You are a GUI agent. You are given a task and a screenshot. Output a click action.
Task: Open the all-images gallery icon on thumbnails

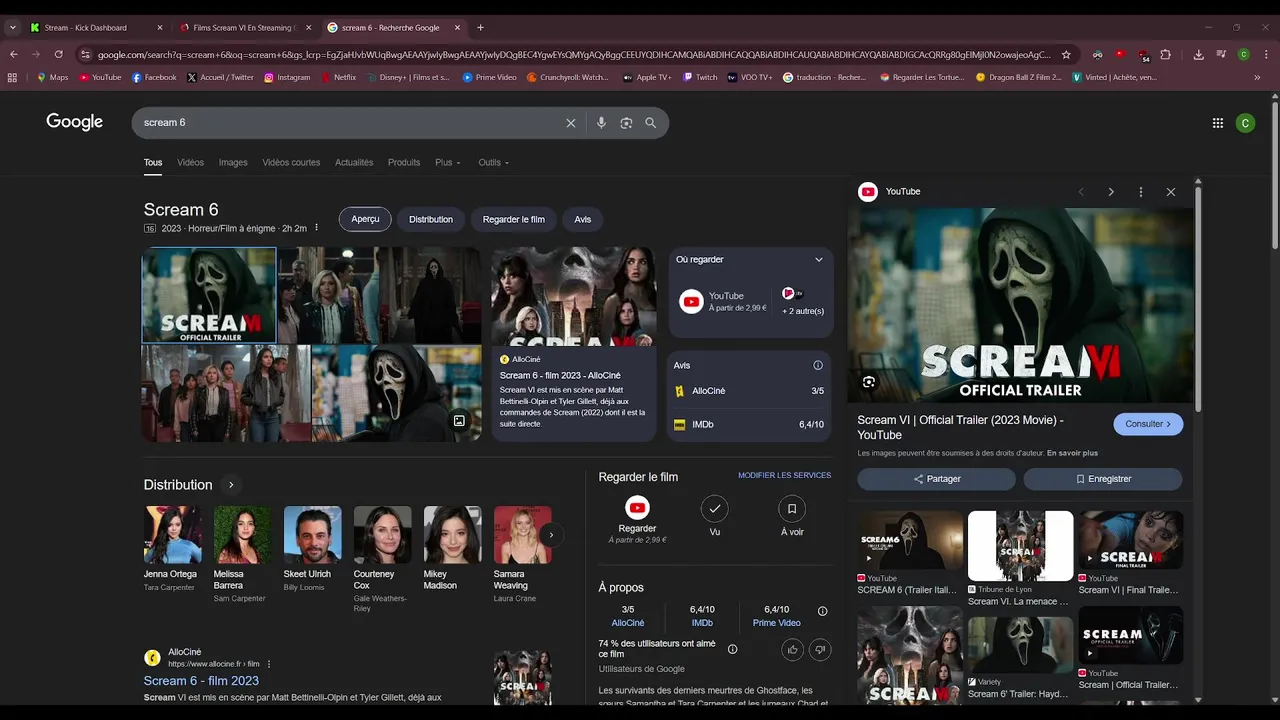tap(459, 421)
